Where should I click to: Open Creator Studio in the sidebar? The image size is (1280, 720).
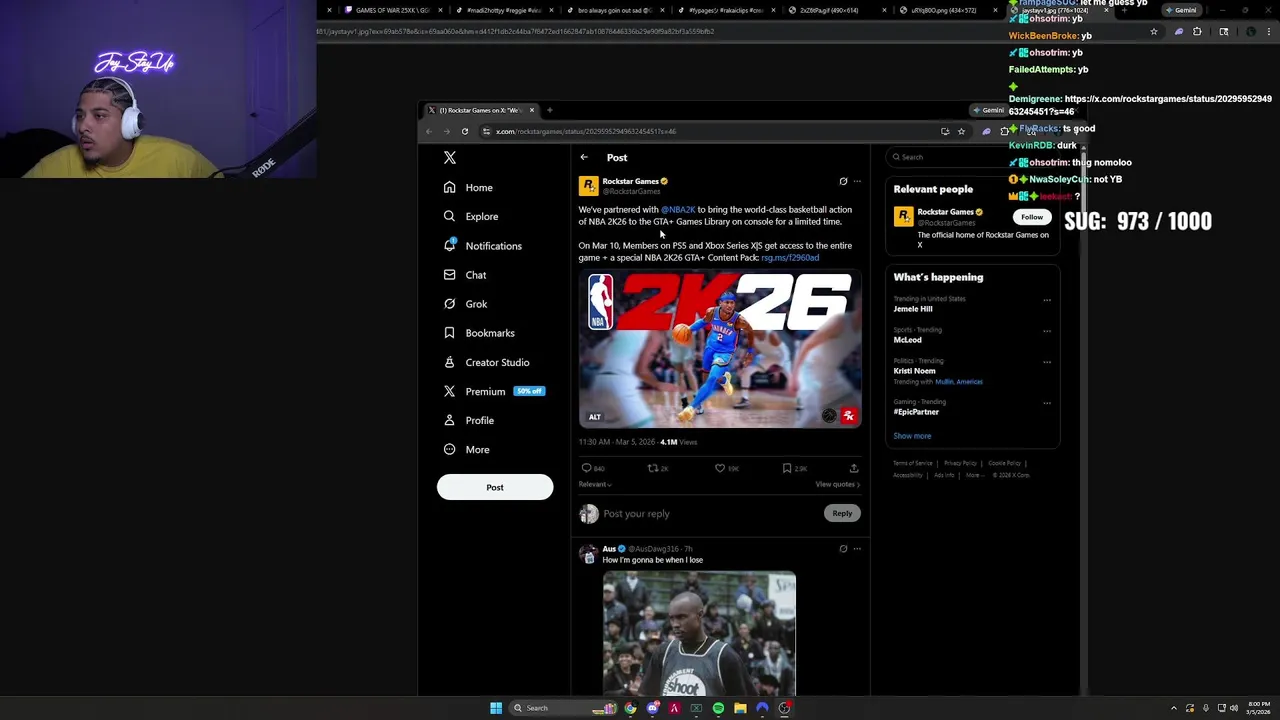tap(486, 362)
